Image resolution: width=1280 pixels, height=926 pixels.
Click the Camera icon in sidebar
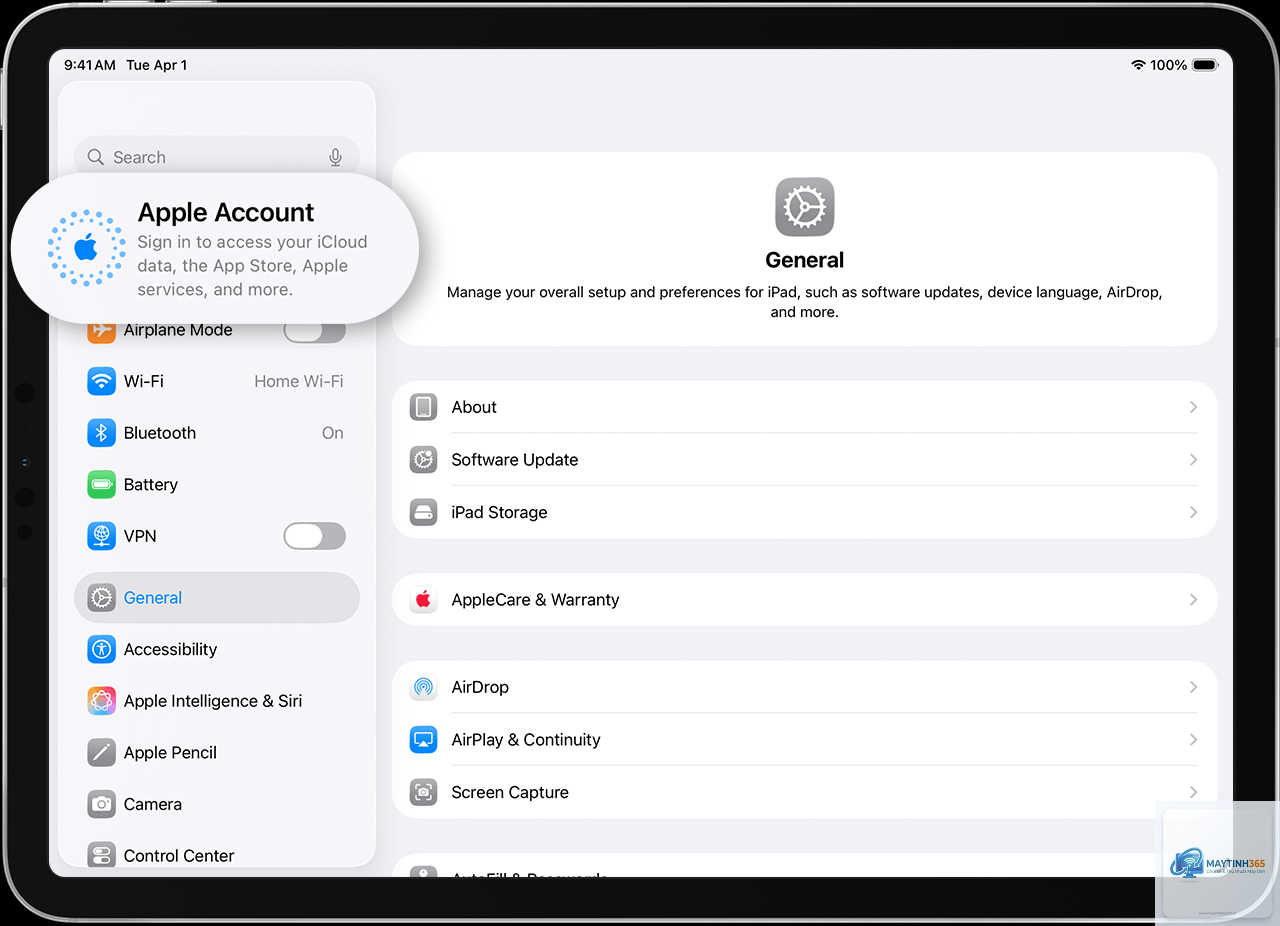[x=101, y=804]
